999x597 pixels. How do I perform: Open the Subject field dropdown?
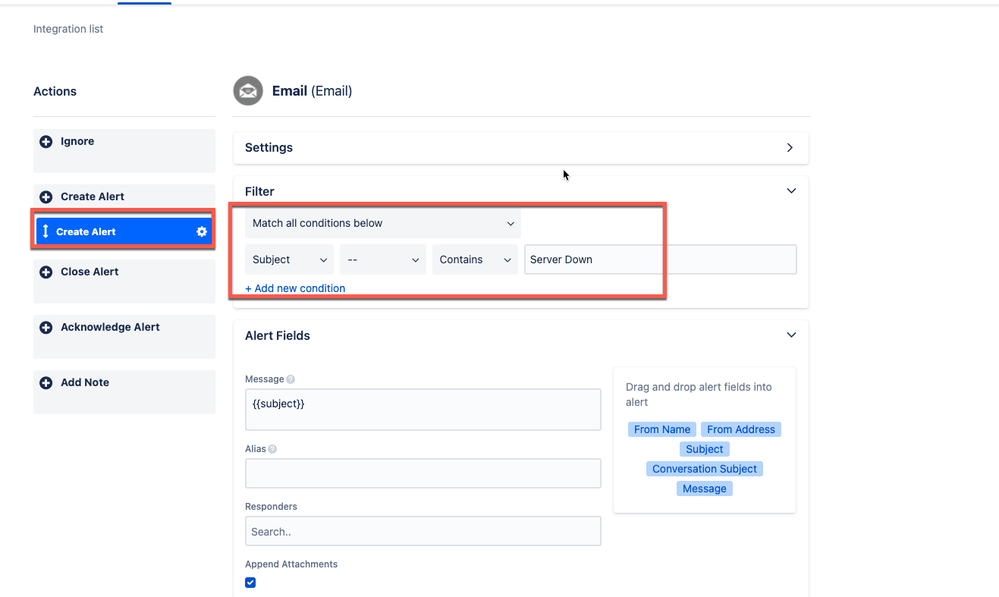pyautogui.click(x=289, y=260)
